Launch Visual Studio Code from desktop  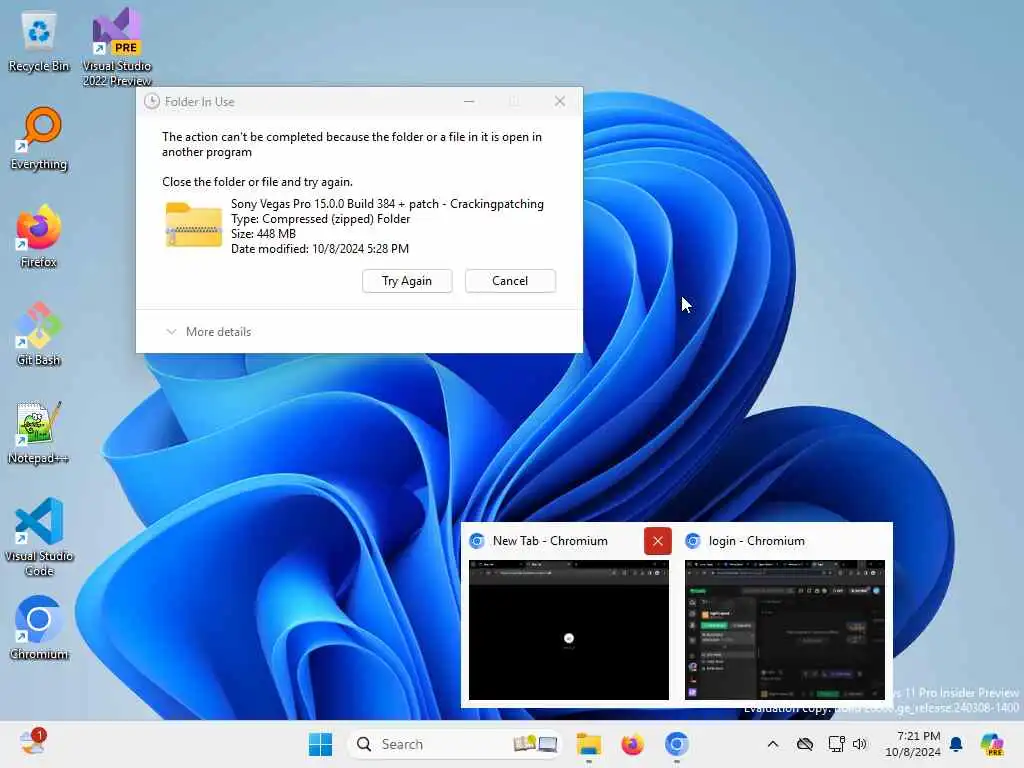pyautogui.click(x=39, y=537)
